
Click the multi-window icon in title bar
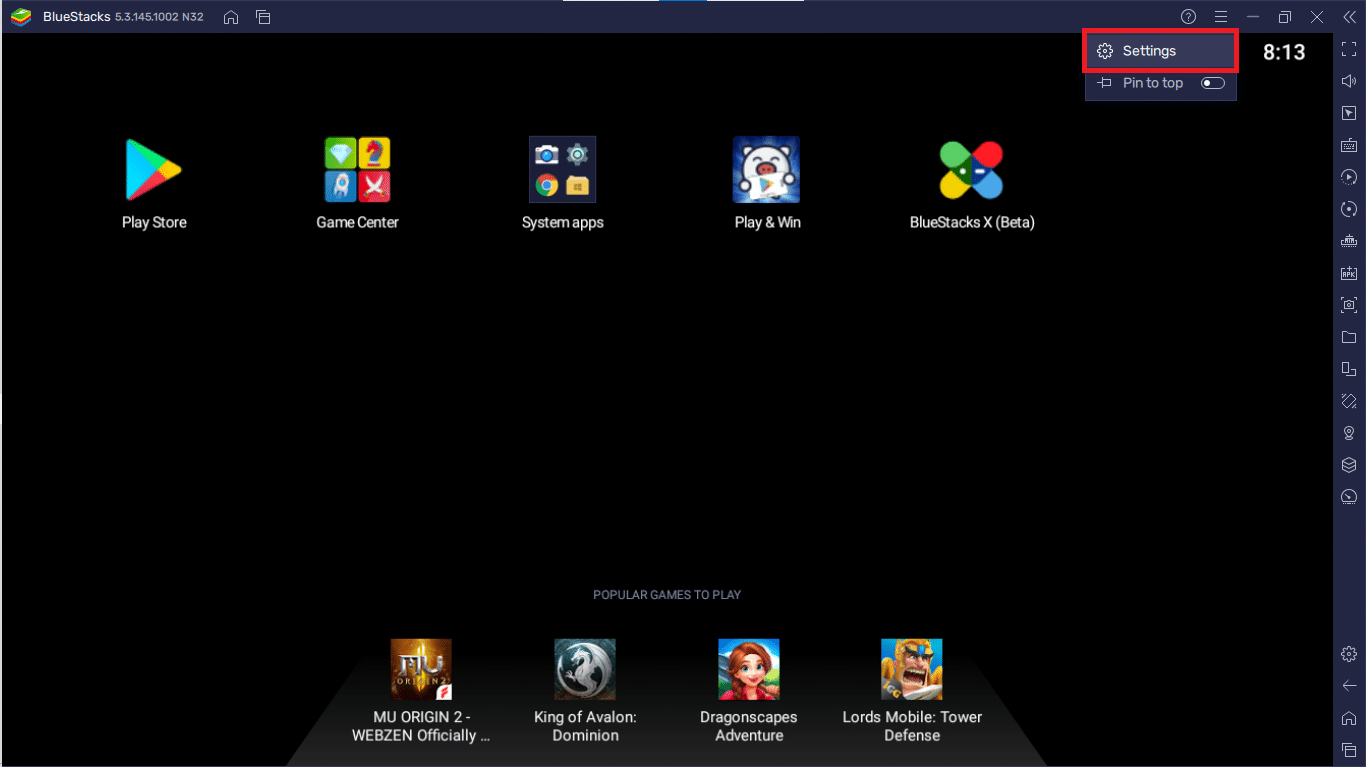[263, 17]
